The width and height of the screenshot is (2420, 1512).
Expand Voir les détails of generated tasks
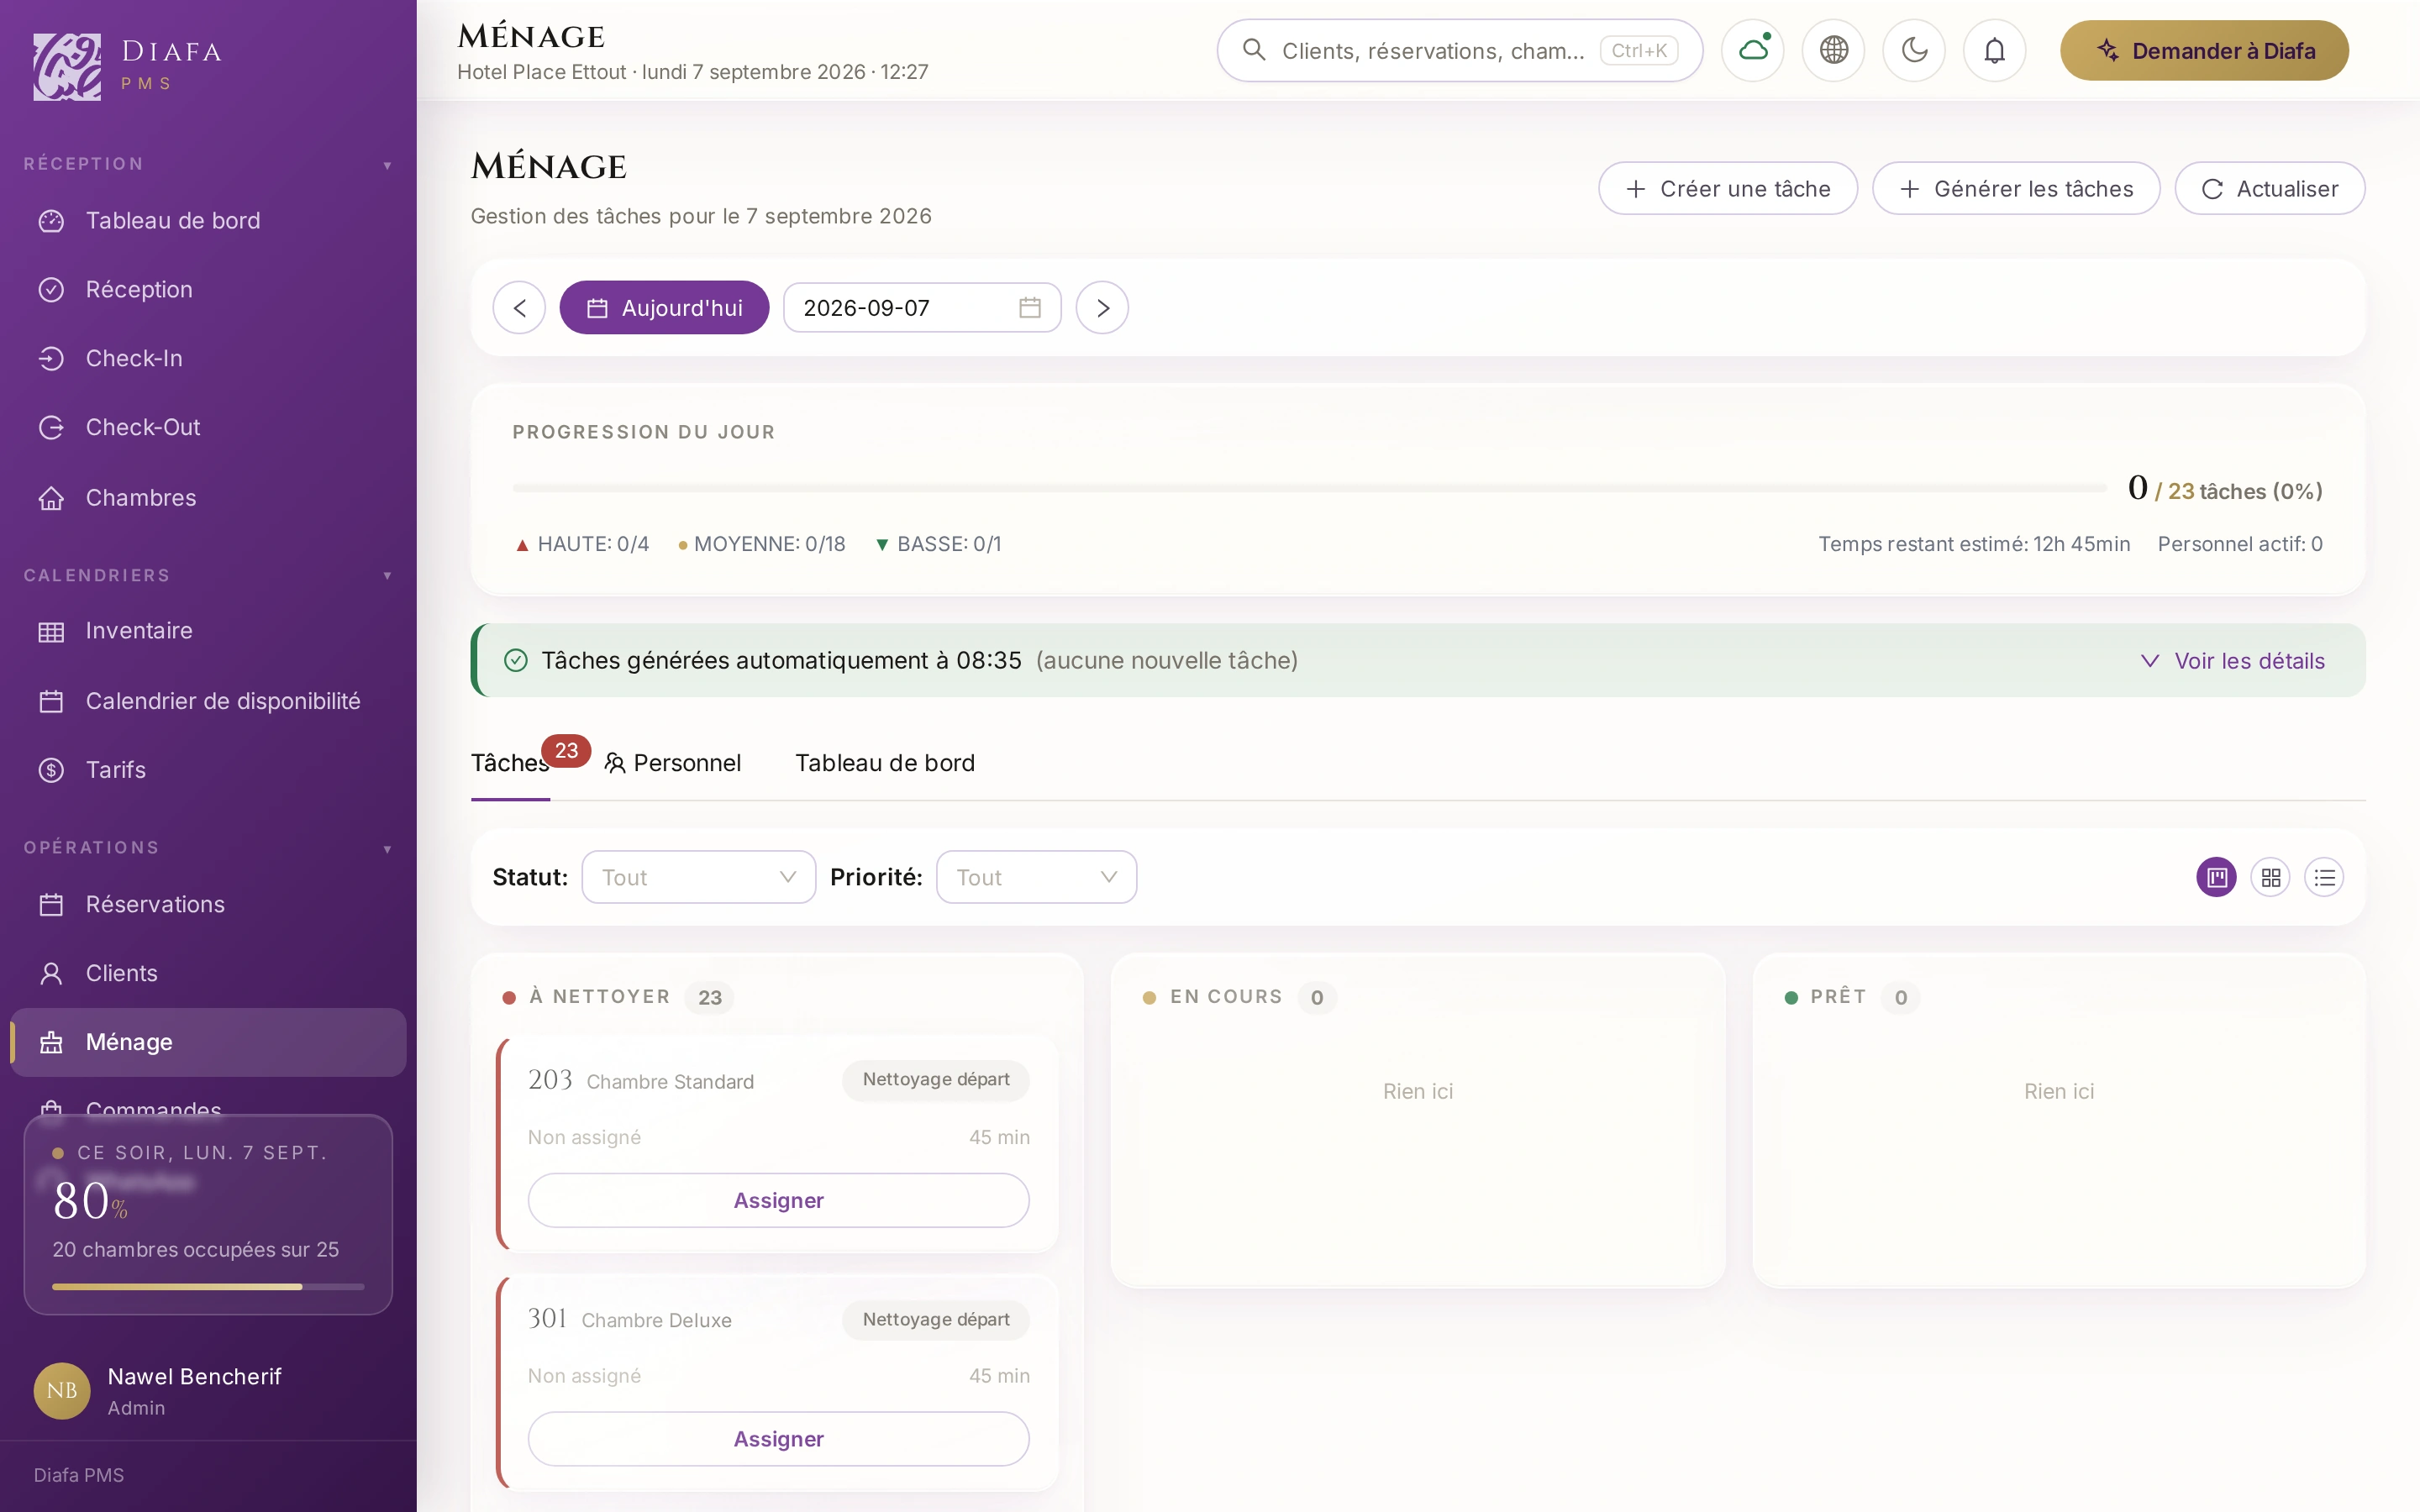click(2232, 661)
